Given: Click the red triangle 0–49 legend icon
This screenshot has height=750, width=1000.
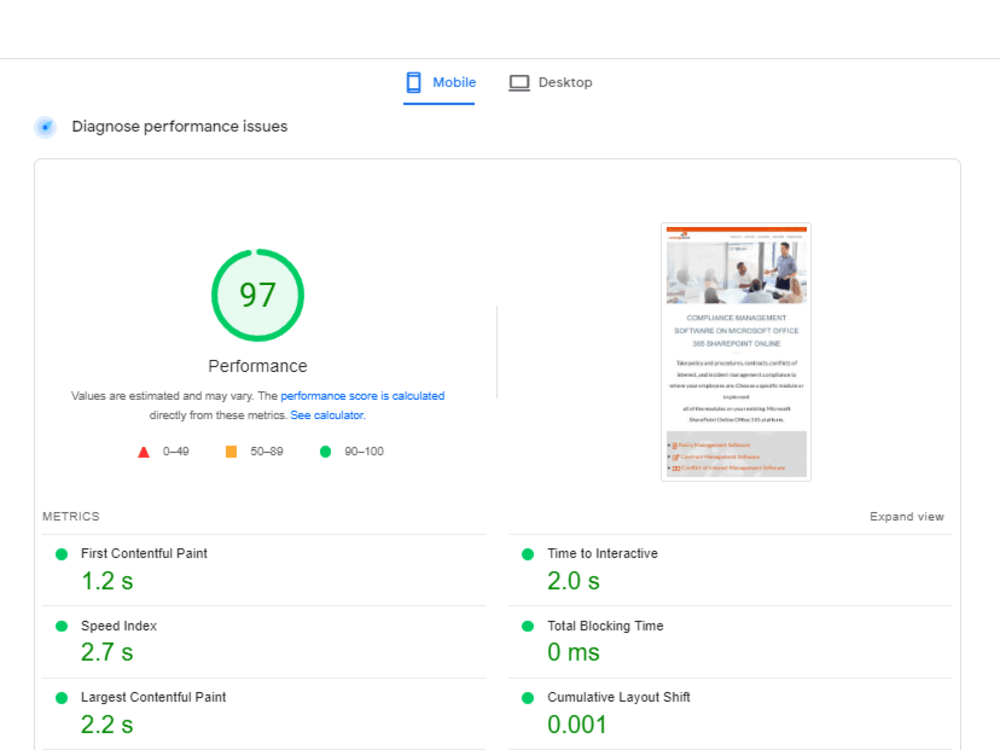Looking at the screenshot, I should pyautogui.click(x=143, y=452).
